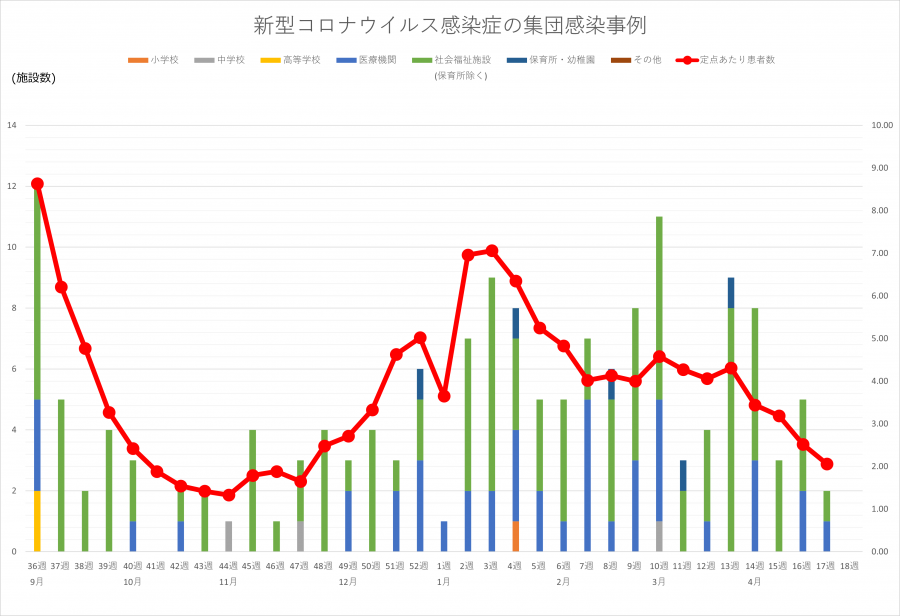900x616 pixels.
Task: Click the yellow segment in the 36週 bar
Action: [37, 521]
